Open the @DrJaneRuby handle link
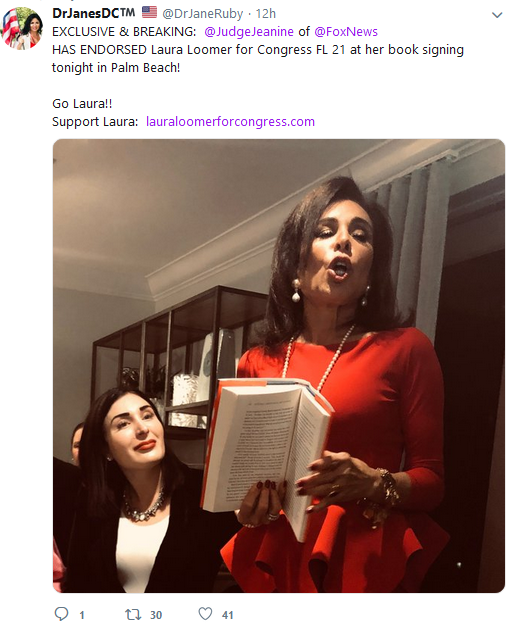The image size is (511, 624). click(x=202, y=14)
